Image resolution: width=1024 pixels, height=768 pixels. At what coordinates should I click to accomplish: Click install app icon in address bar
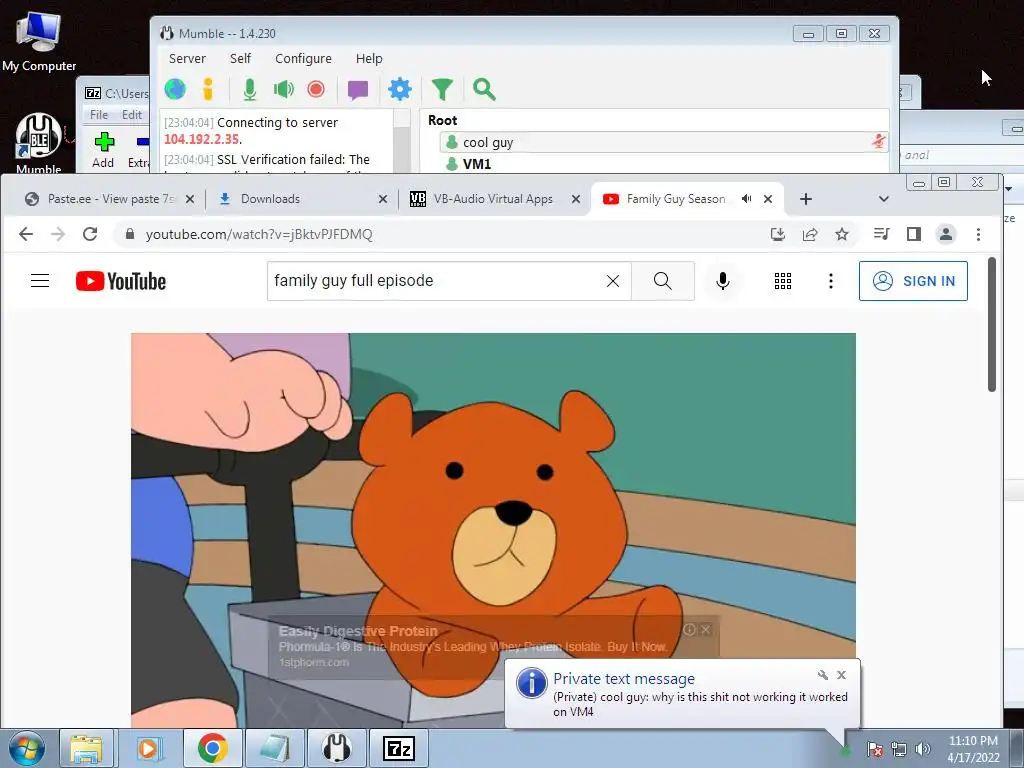pos(777,234)
